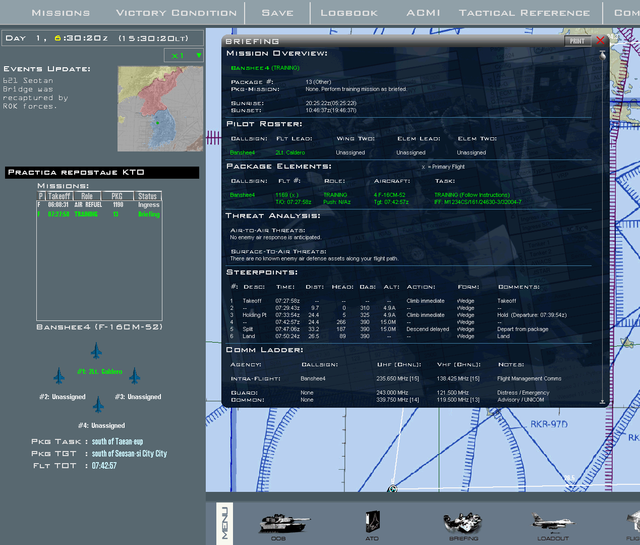
Task: Sort missions by Role column
Action: [87, 196]
